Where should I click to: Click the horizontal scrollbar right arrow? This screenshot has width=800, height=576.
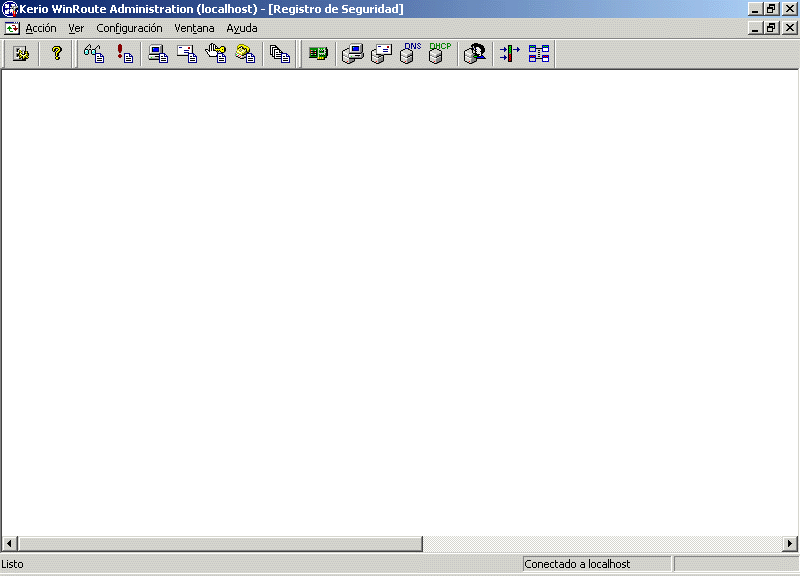[x=790, y=543]
